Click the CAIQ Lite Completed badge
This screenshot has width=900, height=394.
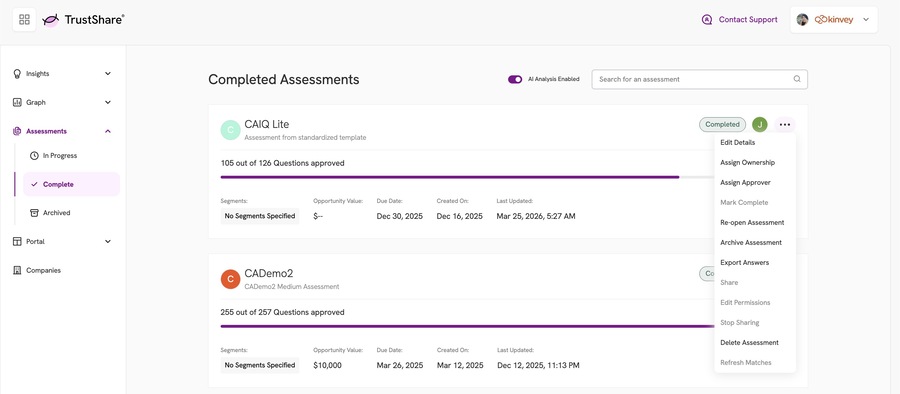click(722, 125)
